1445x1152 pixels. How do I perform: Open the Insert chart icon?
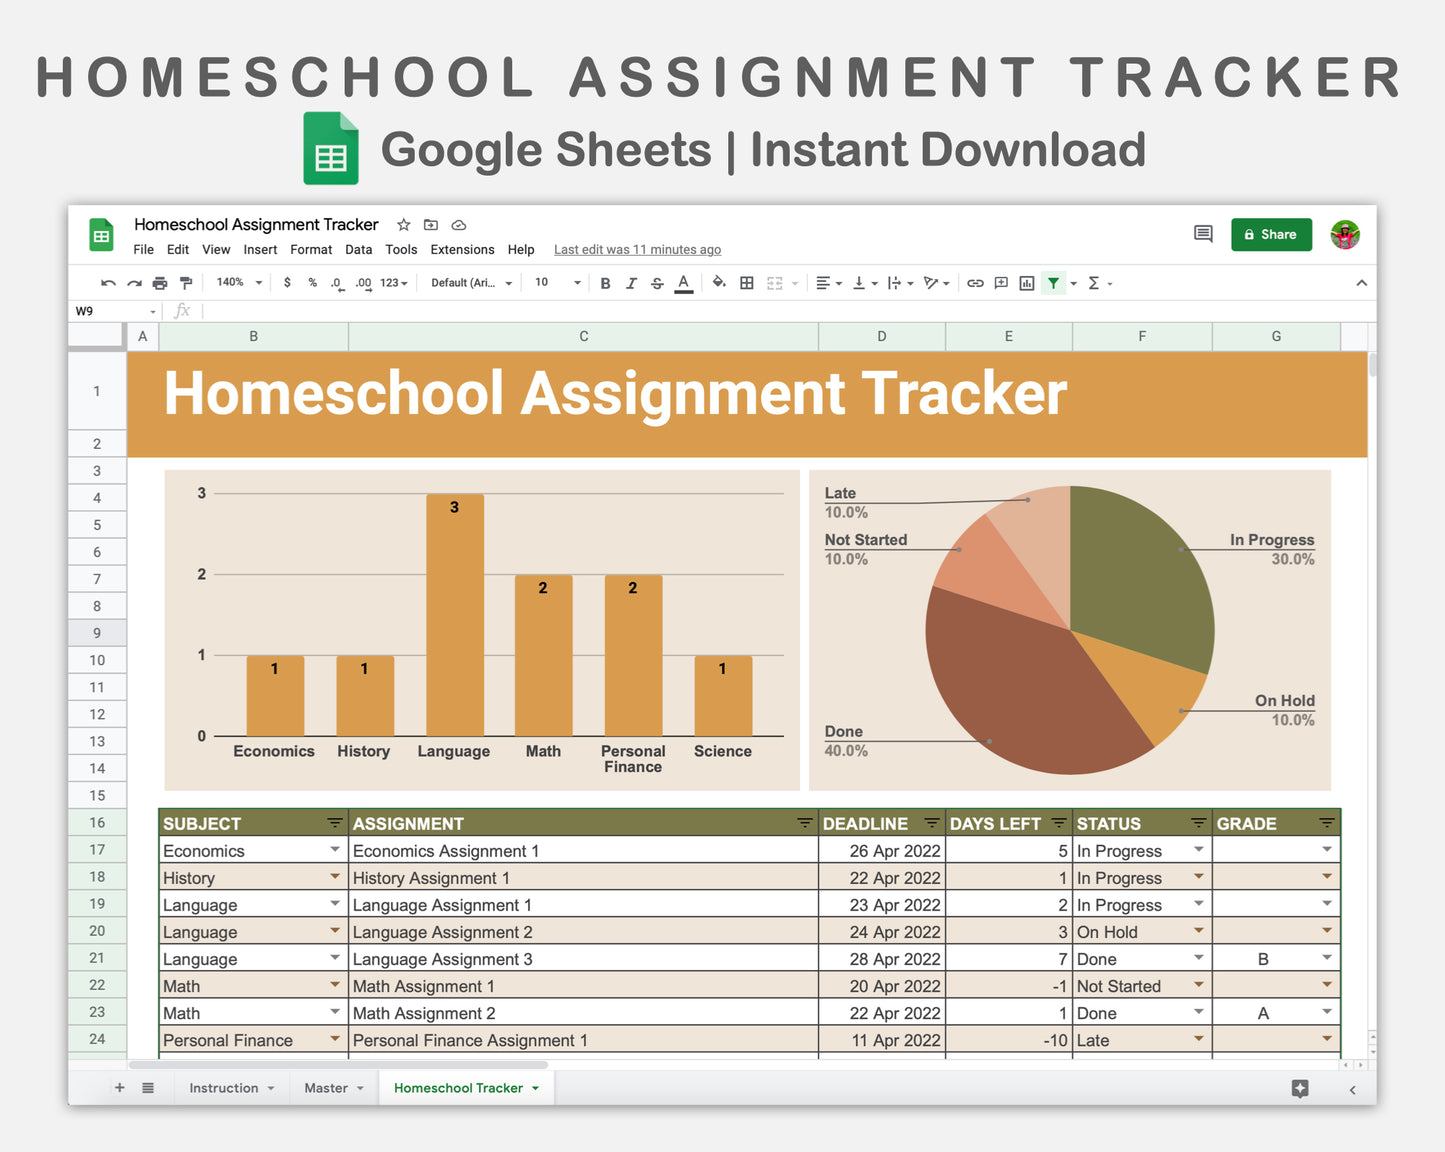click(1026, 283)
